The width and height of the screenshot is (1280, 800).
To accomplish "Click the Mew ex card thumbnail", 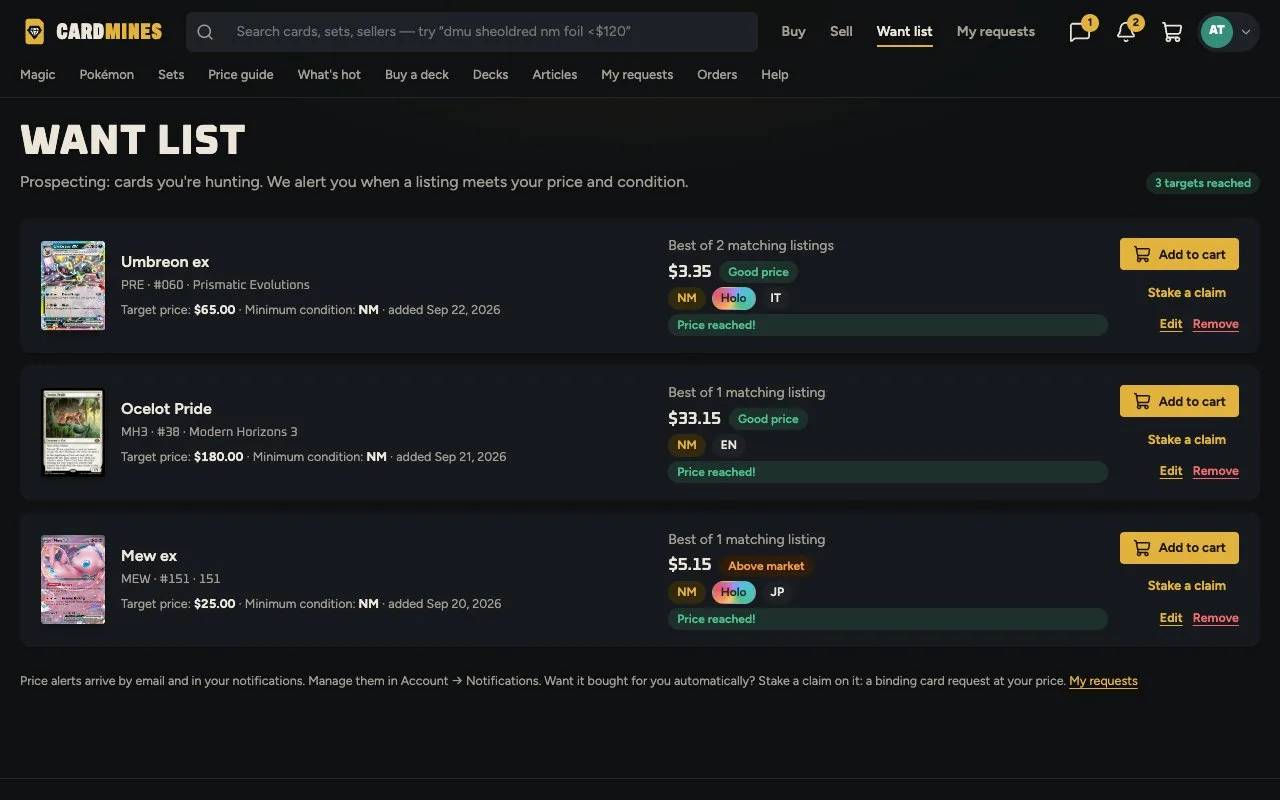I will (x=73, y=579).
